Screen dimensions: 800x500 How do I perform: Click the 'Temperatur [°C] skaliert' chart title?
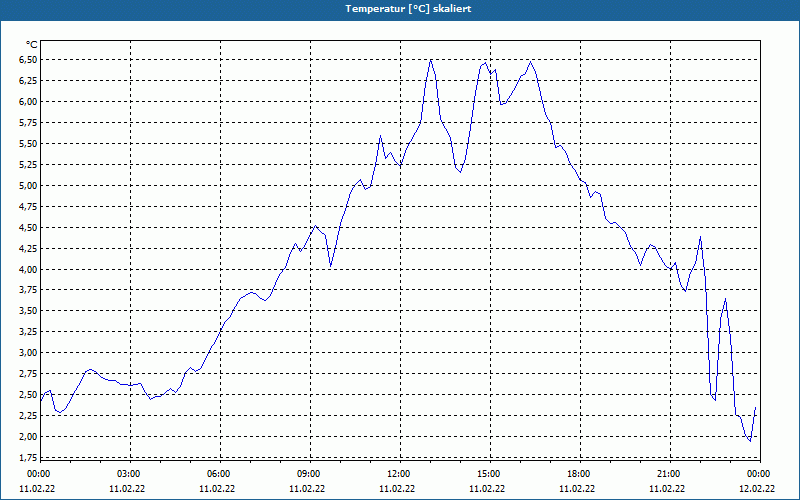tap(408, 9)
